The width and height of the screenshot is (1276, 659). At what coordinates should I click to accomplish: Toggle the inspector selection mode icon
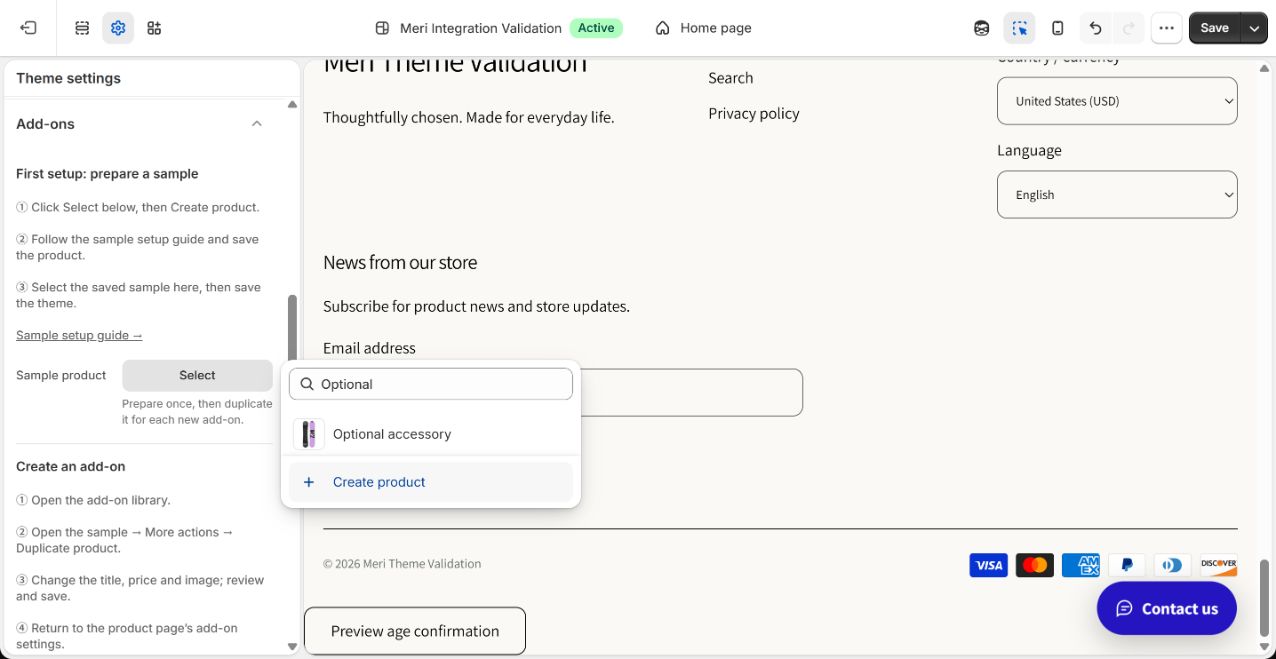(x=1019, y=28)
